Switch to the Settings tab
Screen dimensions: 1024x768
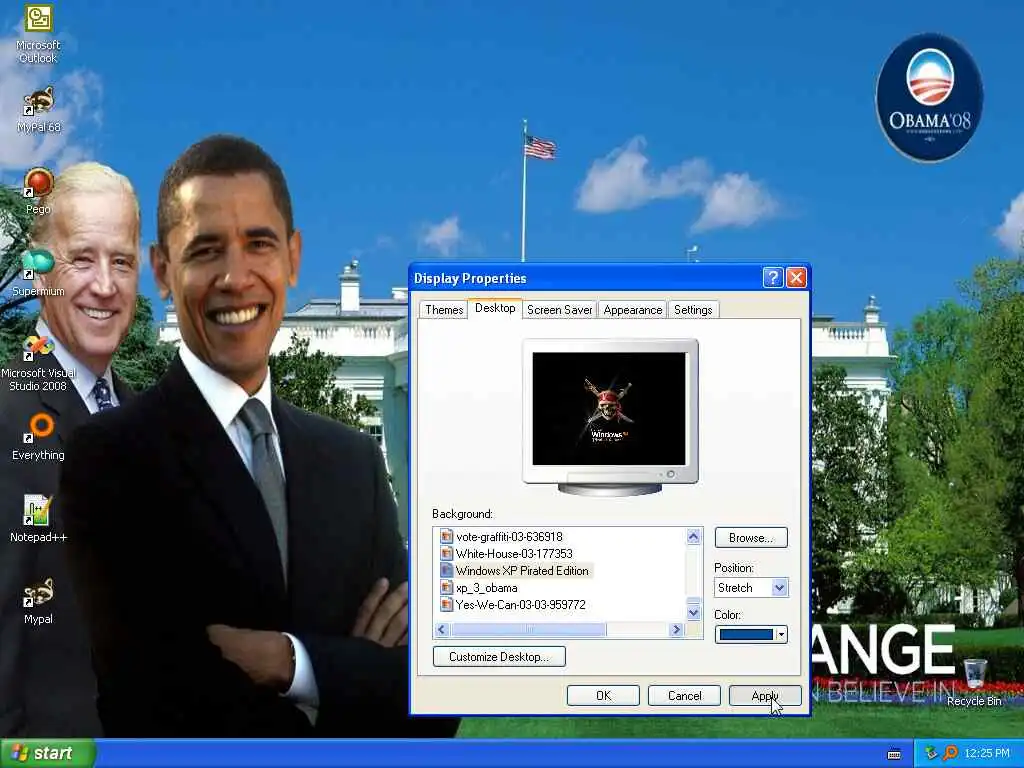693,310
